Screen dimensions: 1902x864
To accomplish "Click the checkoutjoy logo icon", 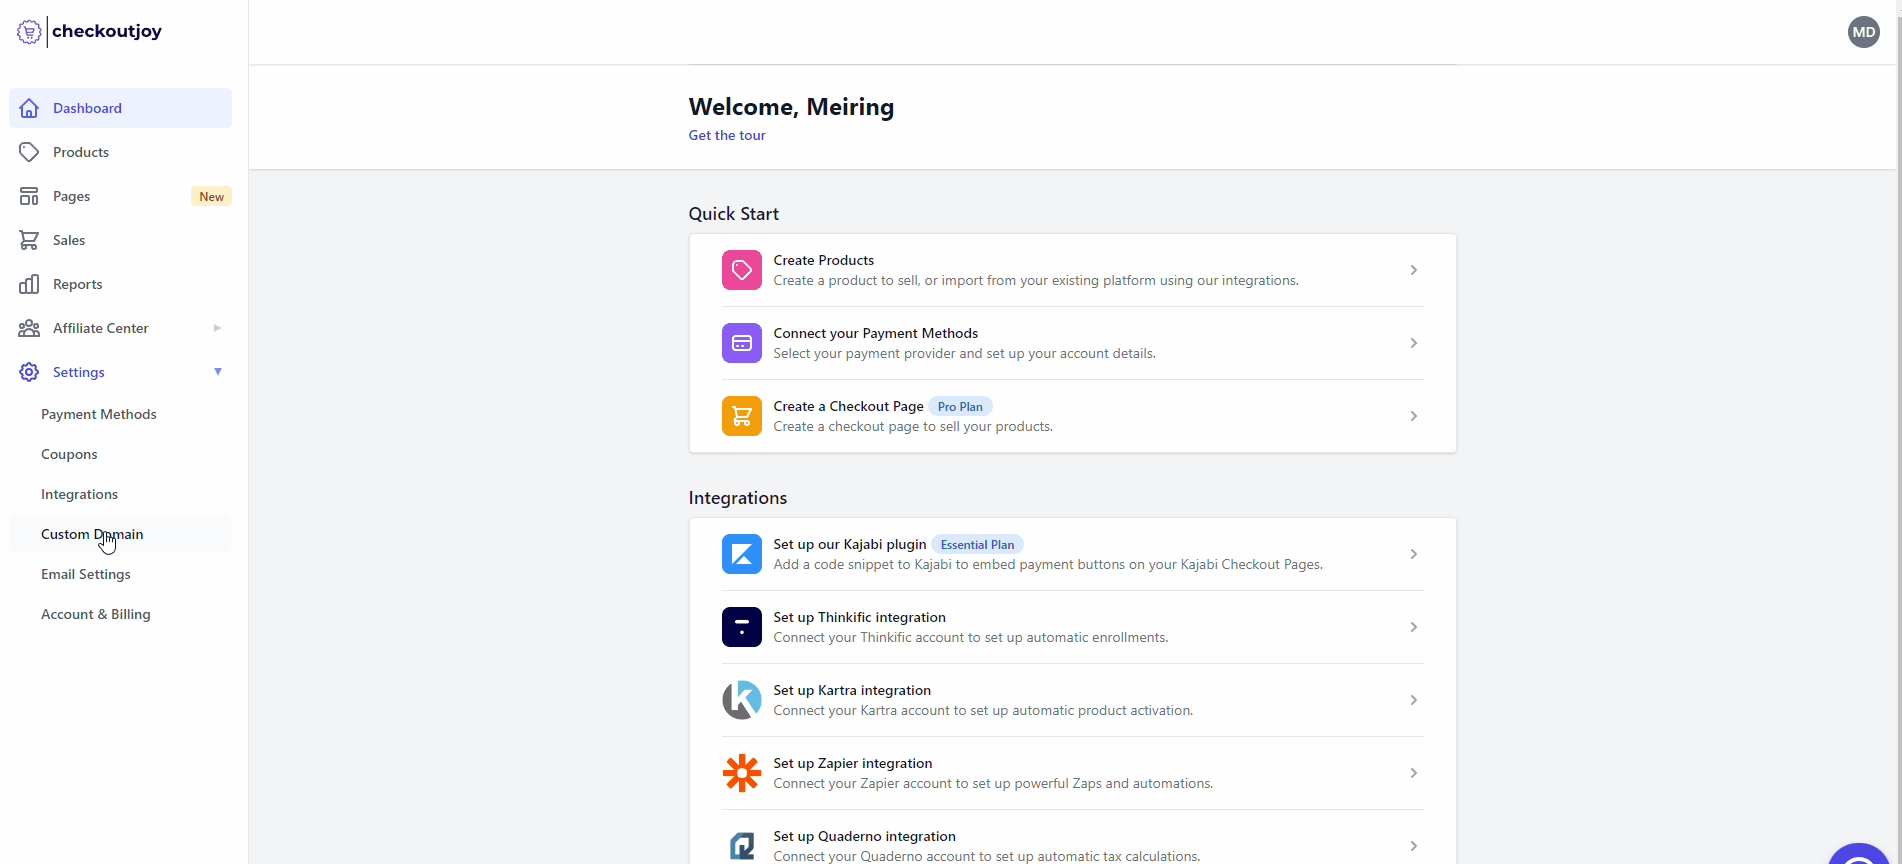I will 29,32.
